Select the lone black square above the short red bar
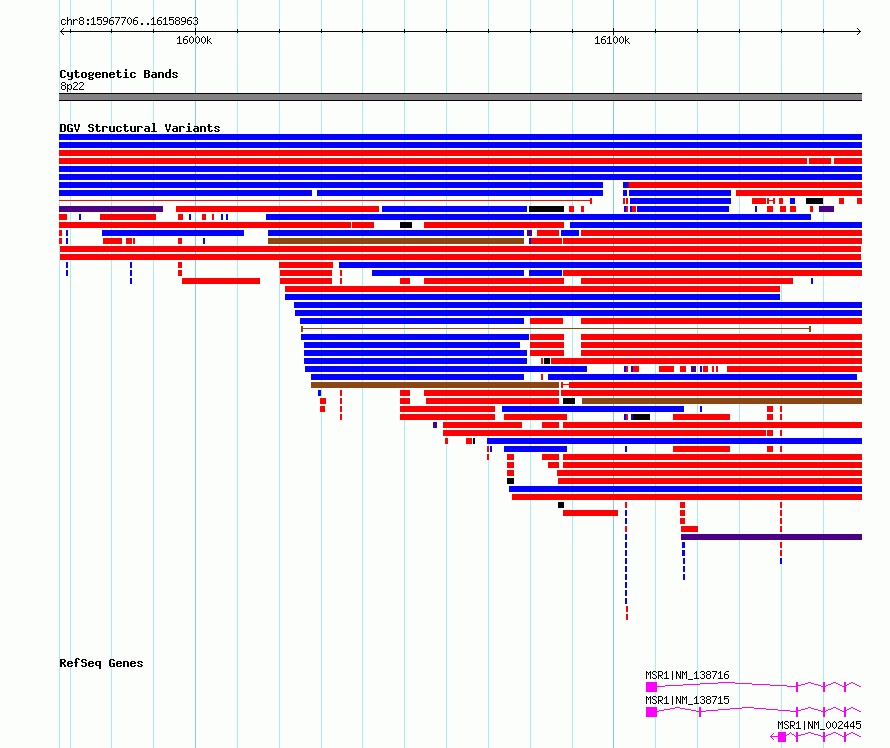 [561, 505]
